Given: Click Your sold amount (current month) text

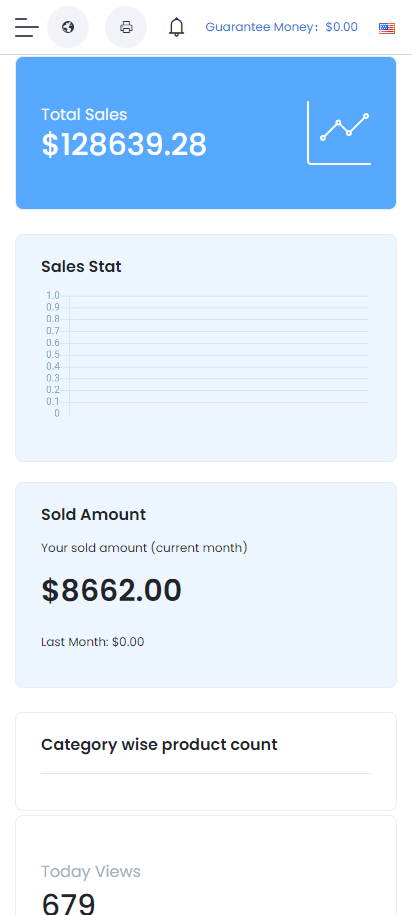Looking at the screenshot, I should point(144,548).
